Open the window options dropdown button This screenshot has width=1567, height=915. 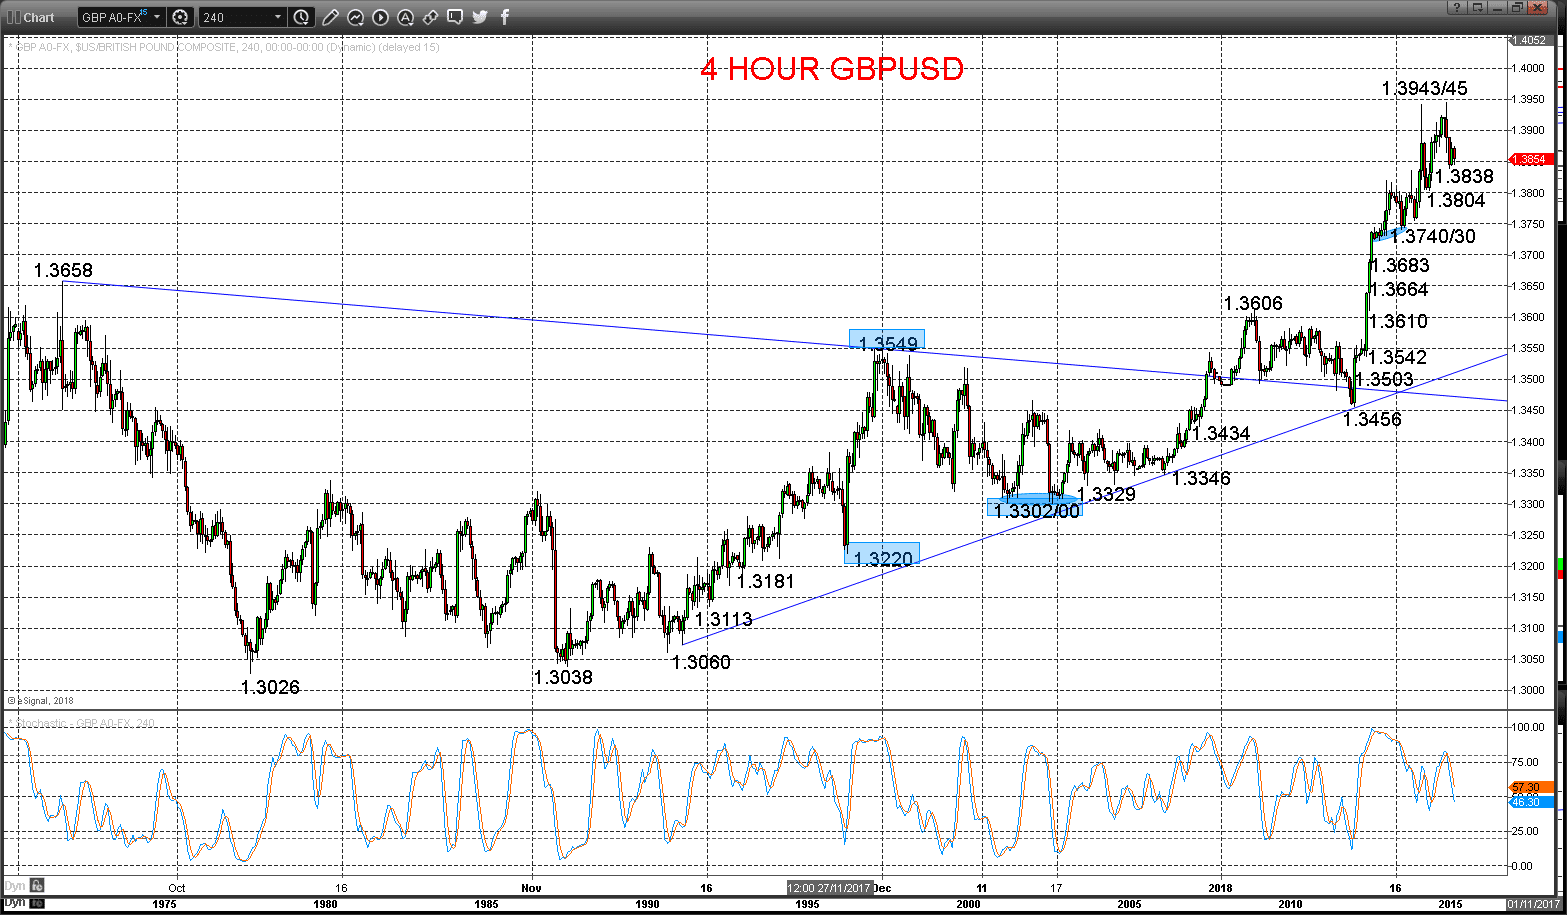tap(1478, 7)
